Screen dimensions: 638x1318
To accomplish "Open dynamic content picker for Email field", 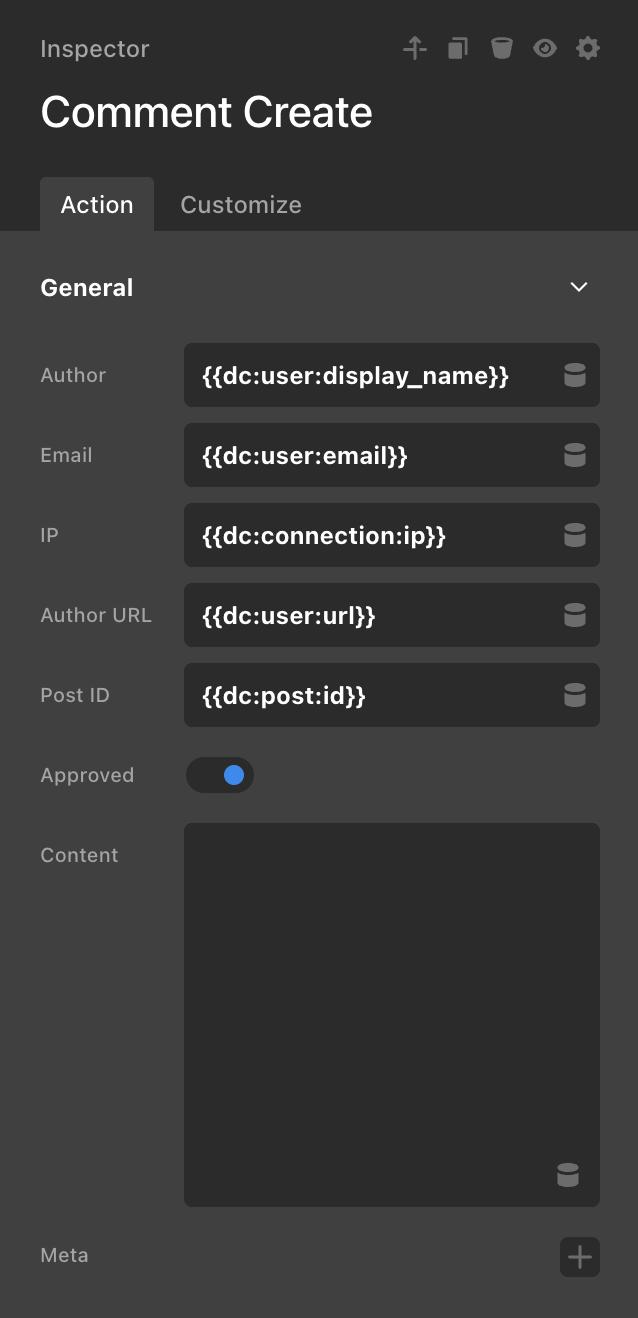I will pos(574,455).
